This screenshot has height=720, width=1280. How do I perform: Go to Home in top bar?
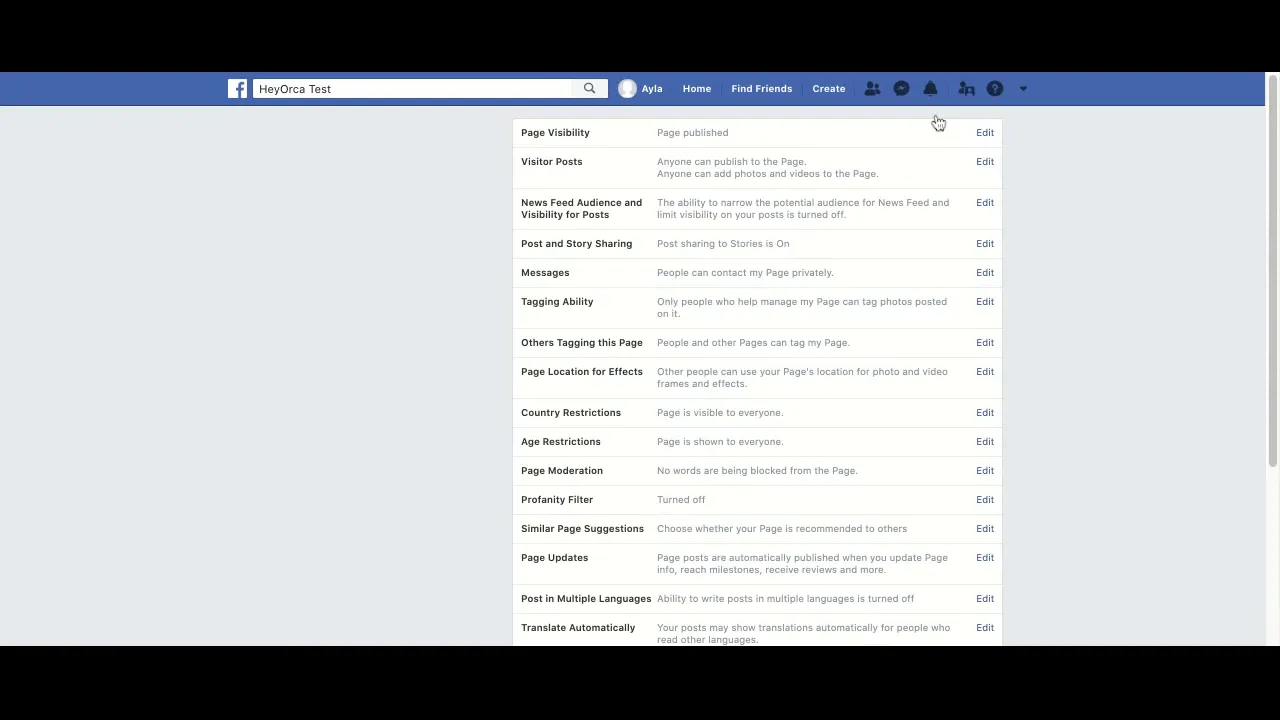tap(697, 89)
